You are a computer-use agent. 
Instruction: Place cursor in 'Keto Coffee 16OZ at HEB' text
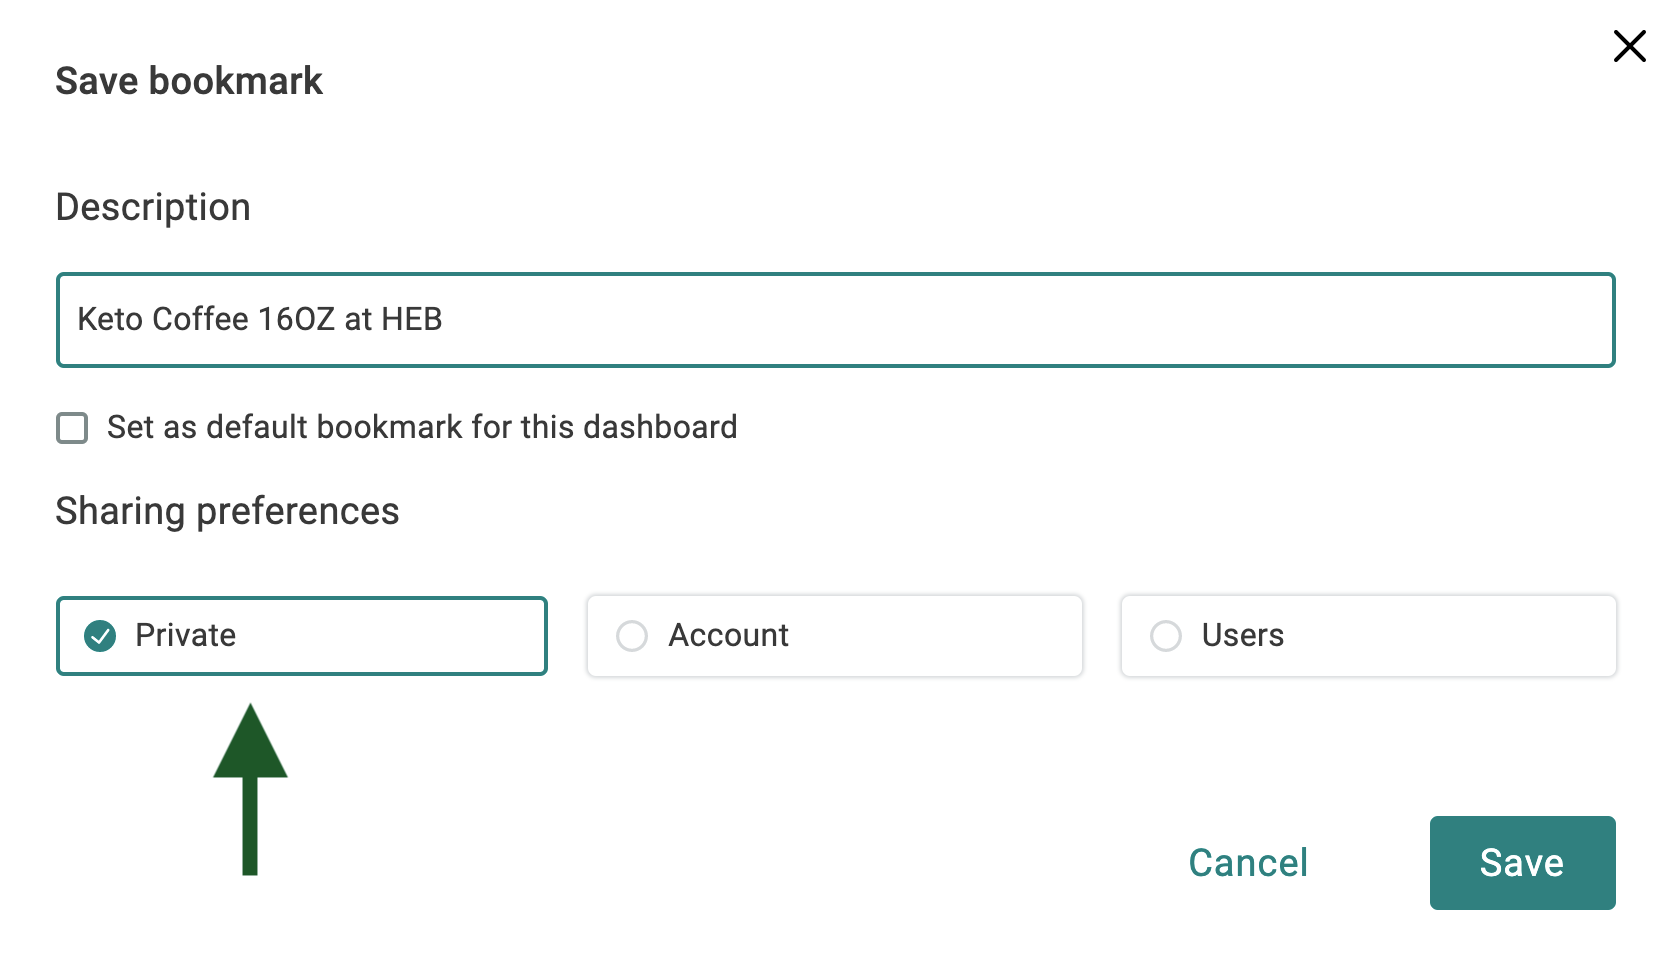coord(260,319)
